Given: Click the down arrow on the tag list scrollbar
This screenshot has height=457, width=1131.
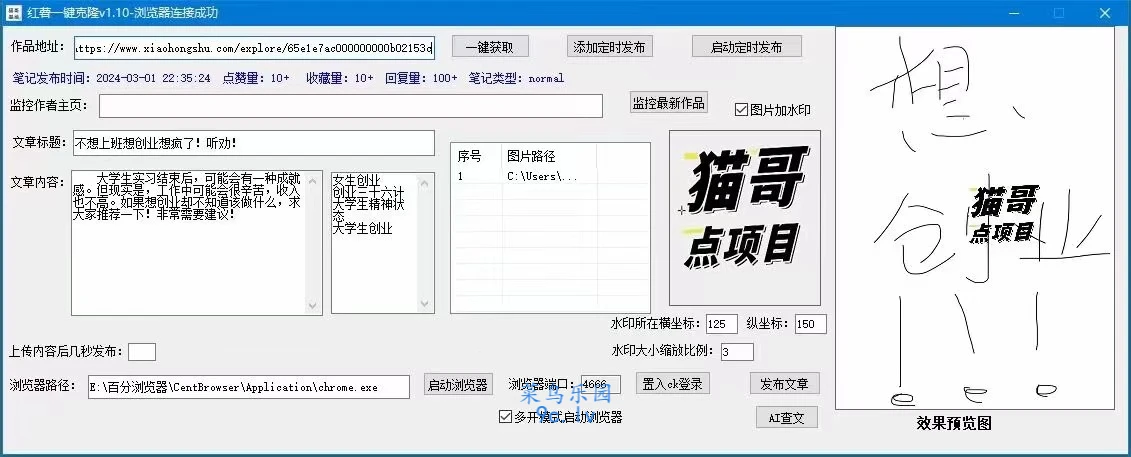Looking at the screenshot, I should (x=426, y=305).
